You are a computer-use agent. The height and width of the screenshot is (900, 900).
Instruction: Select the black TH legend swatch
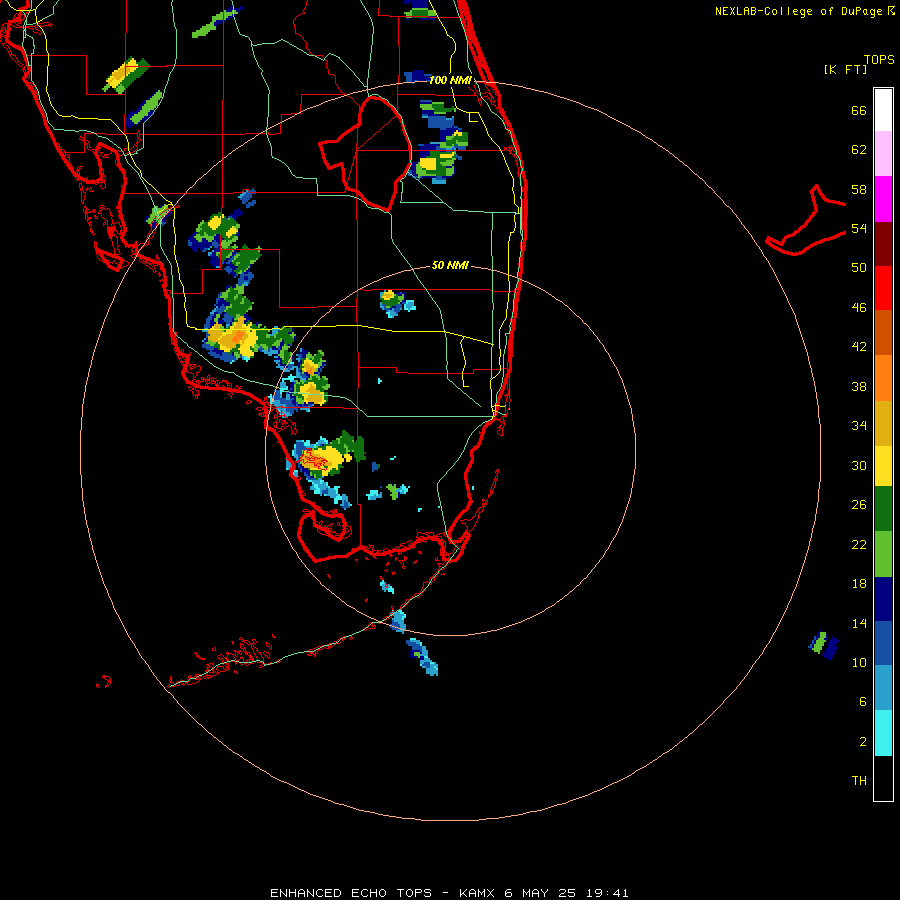(x=883, y=778)
